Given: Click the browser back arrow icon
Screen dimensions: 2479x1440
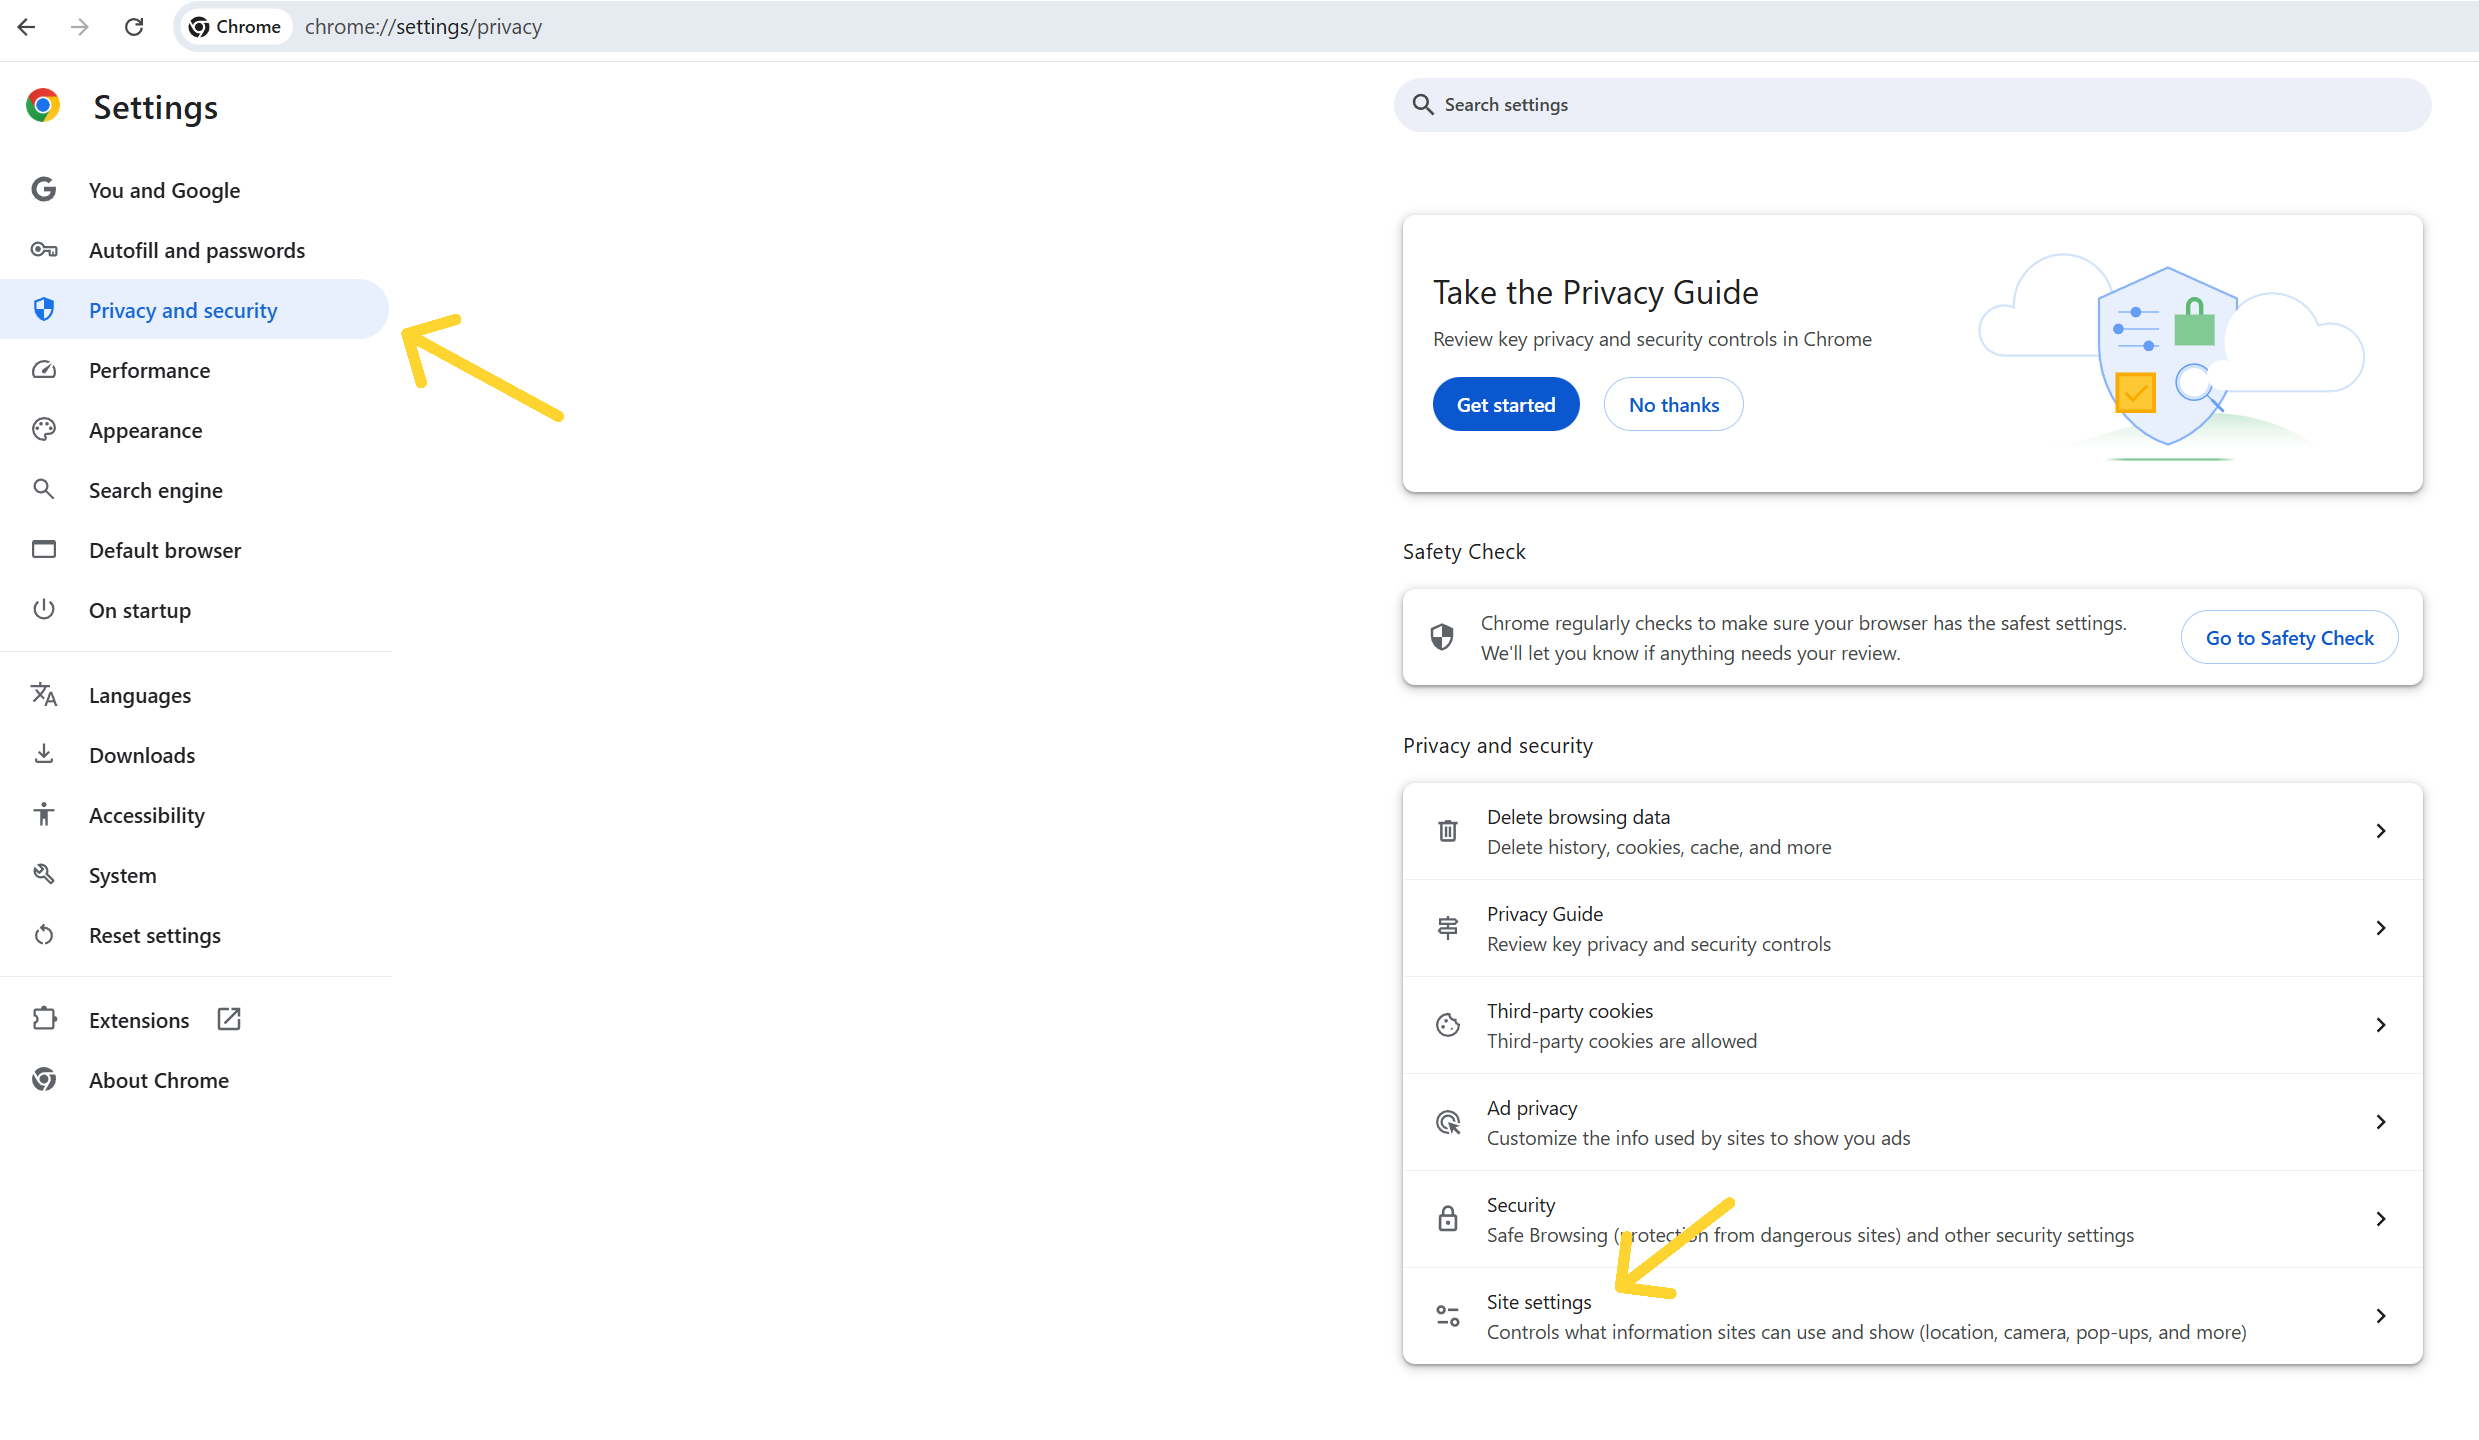Looking at the screenshot, I should [27, 27].
